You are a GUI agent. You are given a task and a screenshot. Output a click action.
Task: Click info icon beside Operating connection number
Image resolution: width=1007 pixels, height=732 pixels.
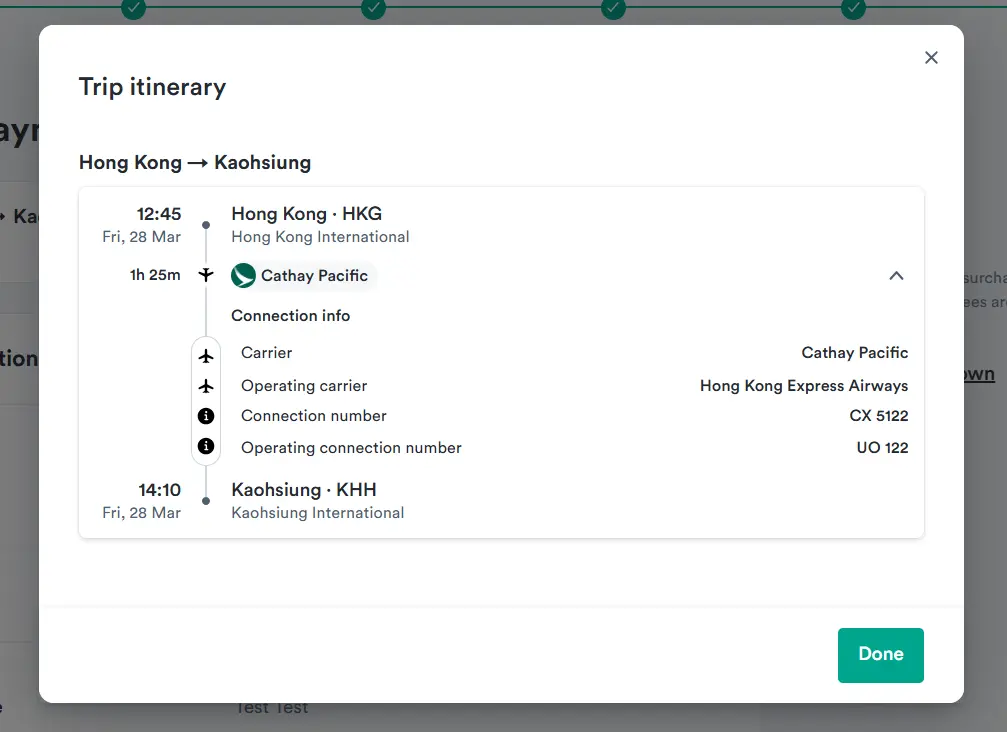tap(206, 446)
